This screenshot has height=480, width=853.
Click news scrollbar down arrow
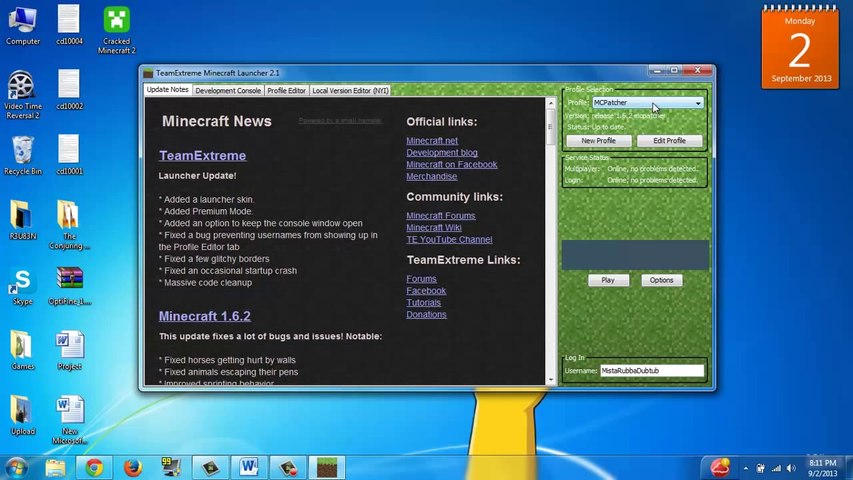[x=551, y=379]
